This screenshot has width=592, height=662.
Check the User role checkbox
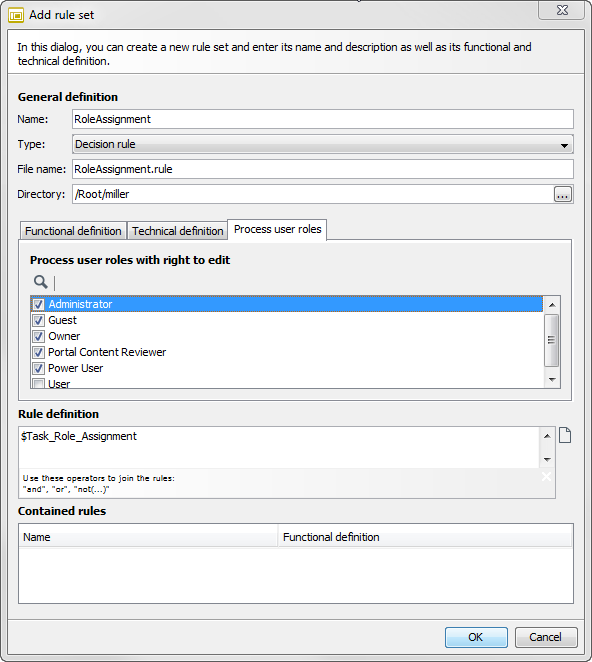tap(38, 384)
